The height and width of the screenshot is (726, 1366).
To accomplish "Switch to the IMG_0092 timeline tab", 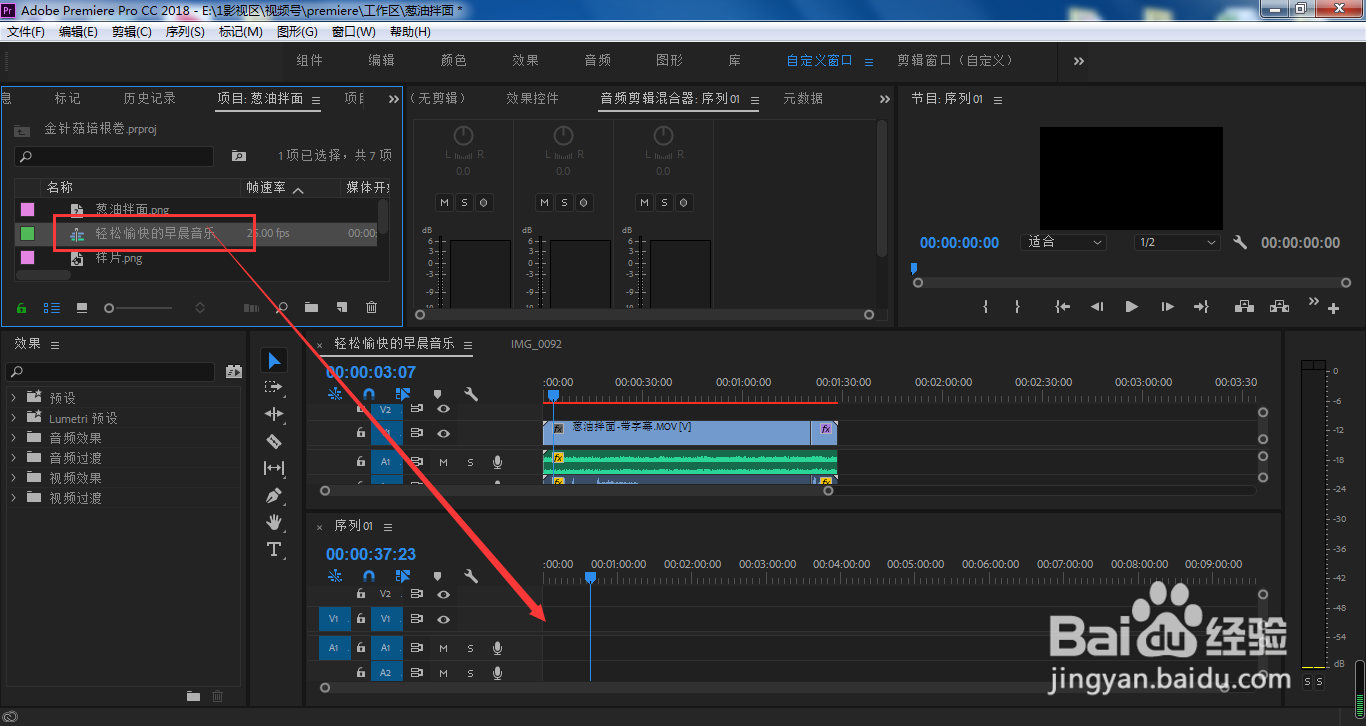I will coord(536,344).
